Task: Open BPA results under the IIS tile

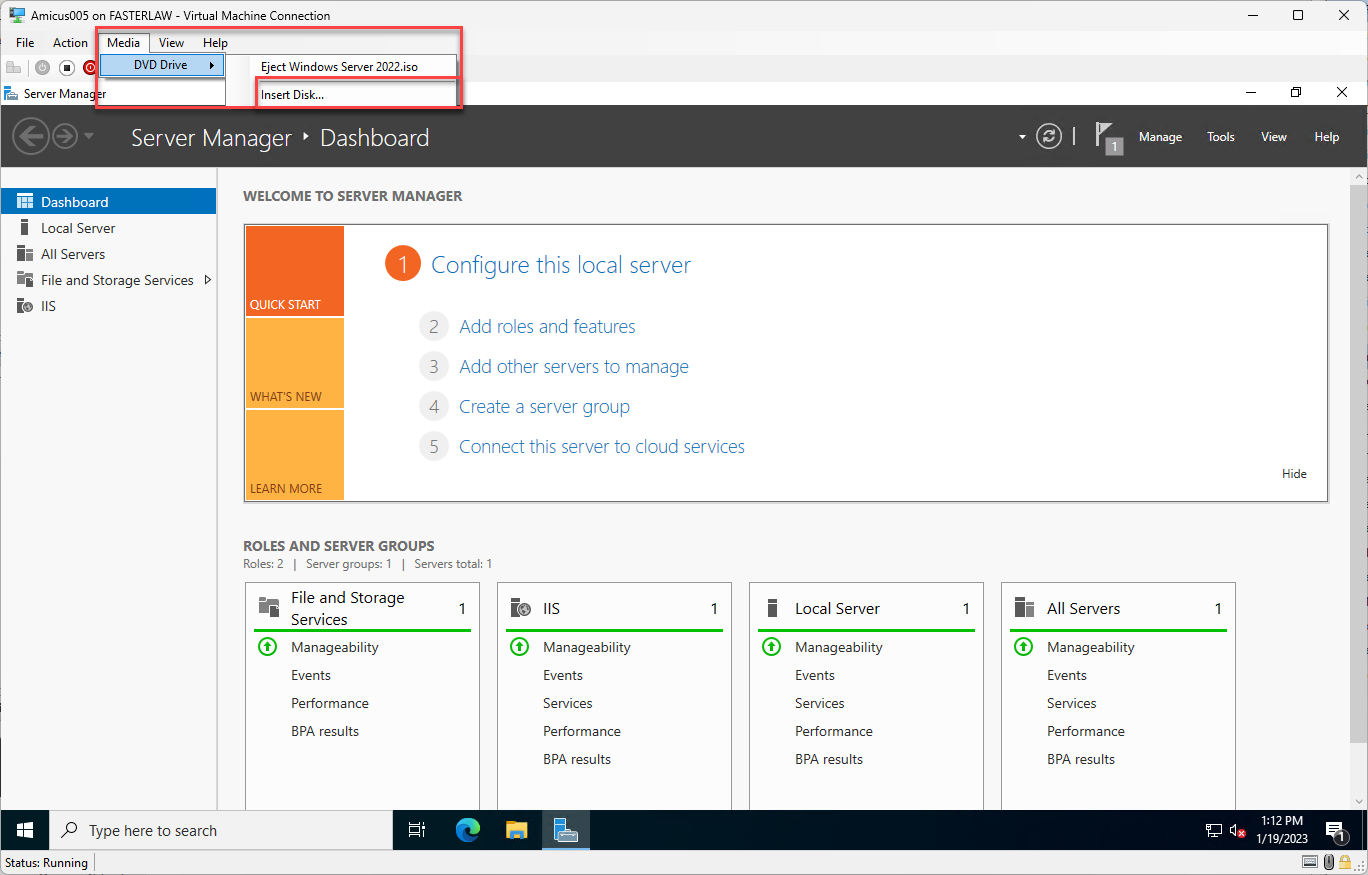Action: (x=577, y=759)
